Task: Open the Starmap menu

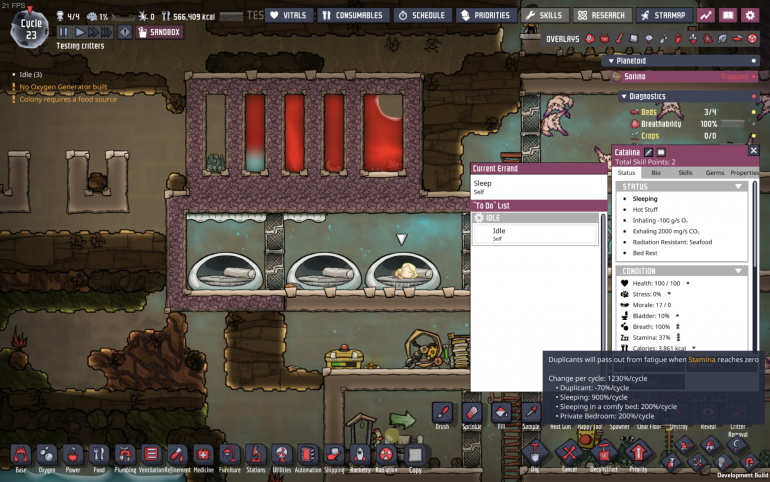Action: [x=664, y=15]
